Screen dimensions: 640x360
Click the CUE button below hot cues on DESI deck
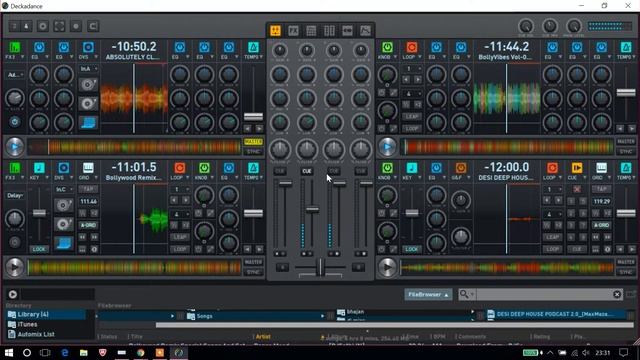[x=577, y=249]
